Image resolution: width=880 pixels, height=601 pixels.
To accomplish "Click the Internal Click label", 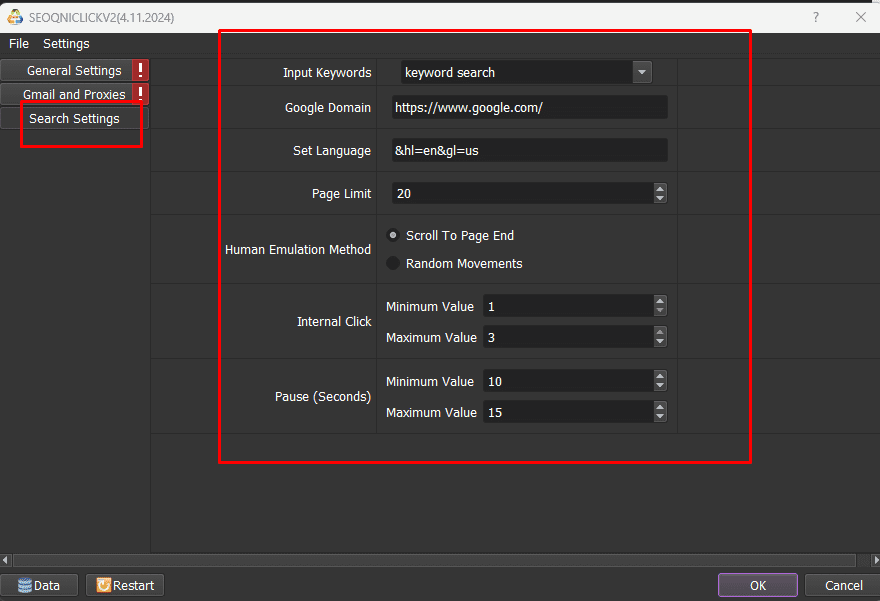I will coord(334,322).
